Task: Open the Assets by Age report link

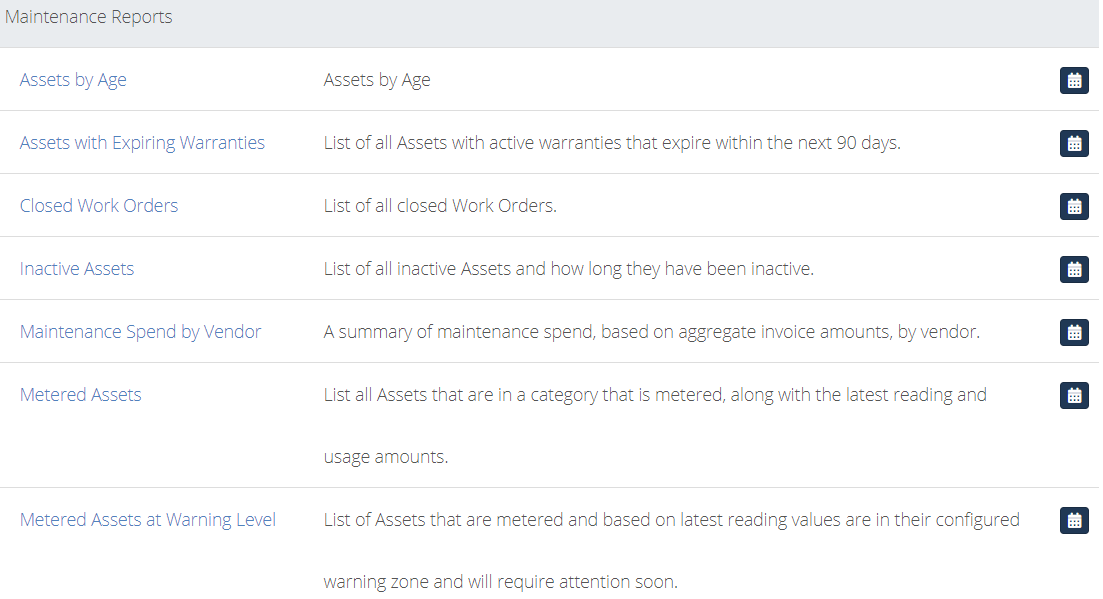Action: click(x=73, y=80)
